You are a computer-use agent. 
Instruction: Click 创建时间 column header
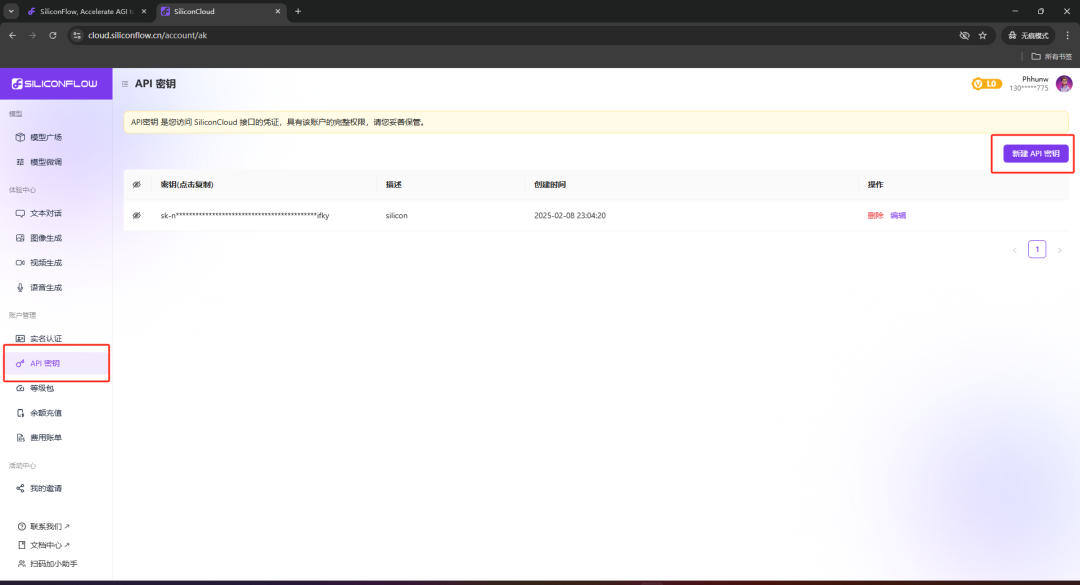coord(550,185)
